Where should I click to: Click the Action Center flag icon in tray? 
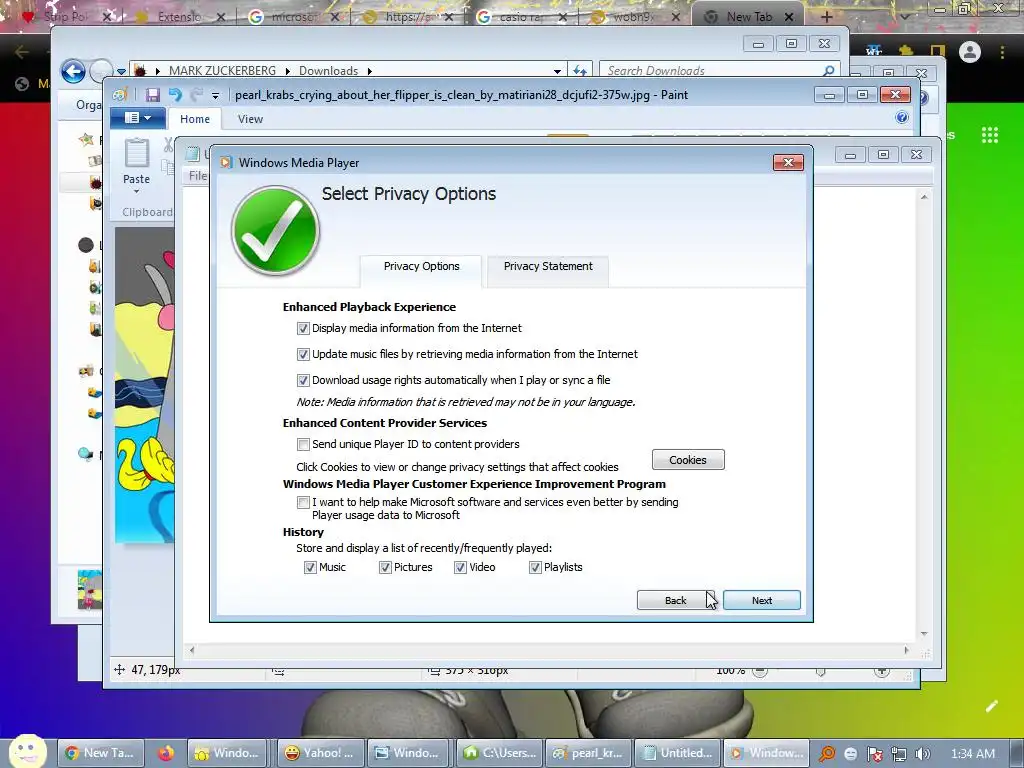click(x=874, y=754)
